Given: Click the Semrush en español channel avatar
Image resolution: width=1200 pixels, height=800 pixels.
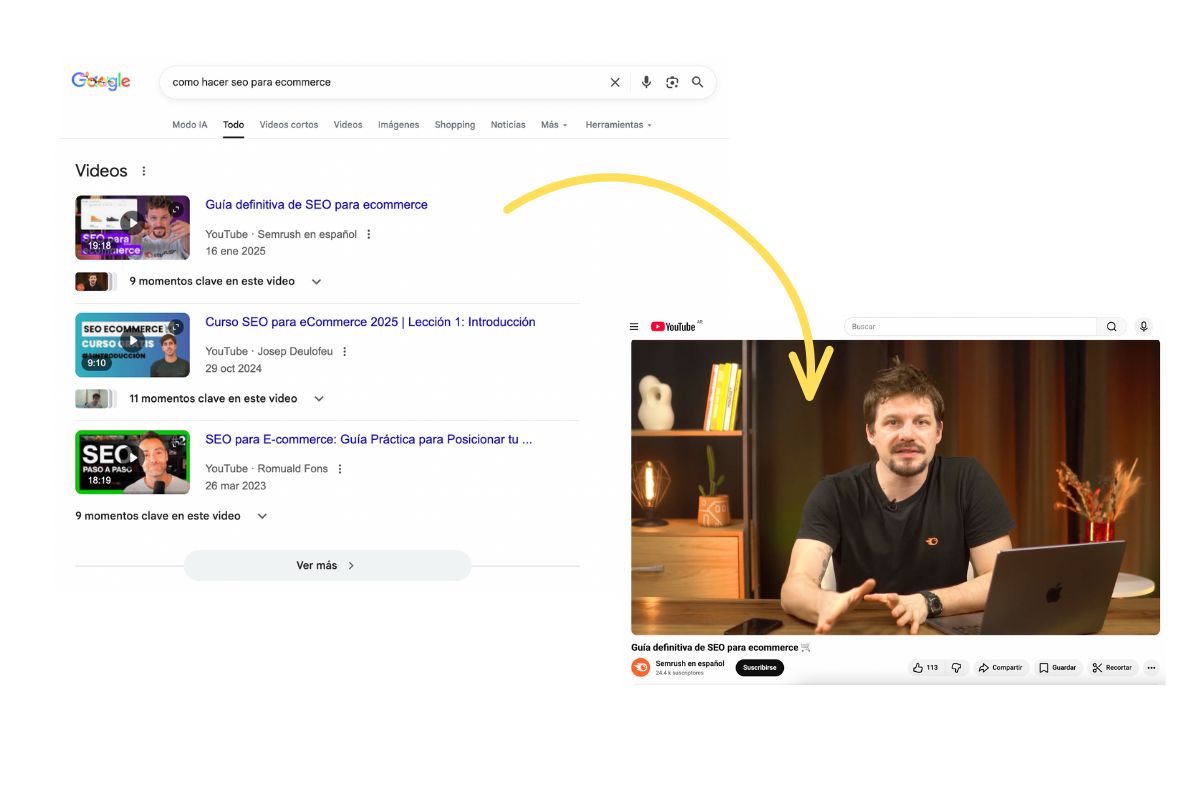Looking at the screenshot, I should click(x=640, y=667).
